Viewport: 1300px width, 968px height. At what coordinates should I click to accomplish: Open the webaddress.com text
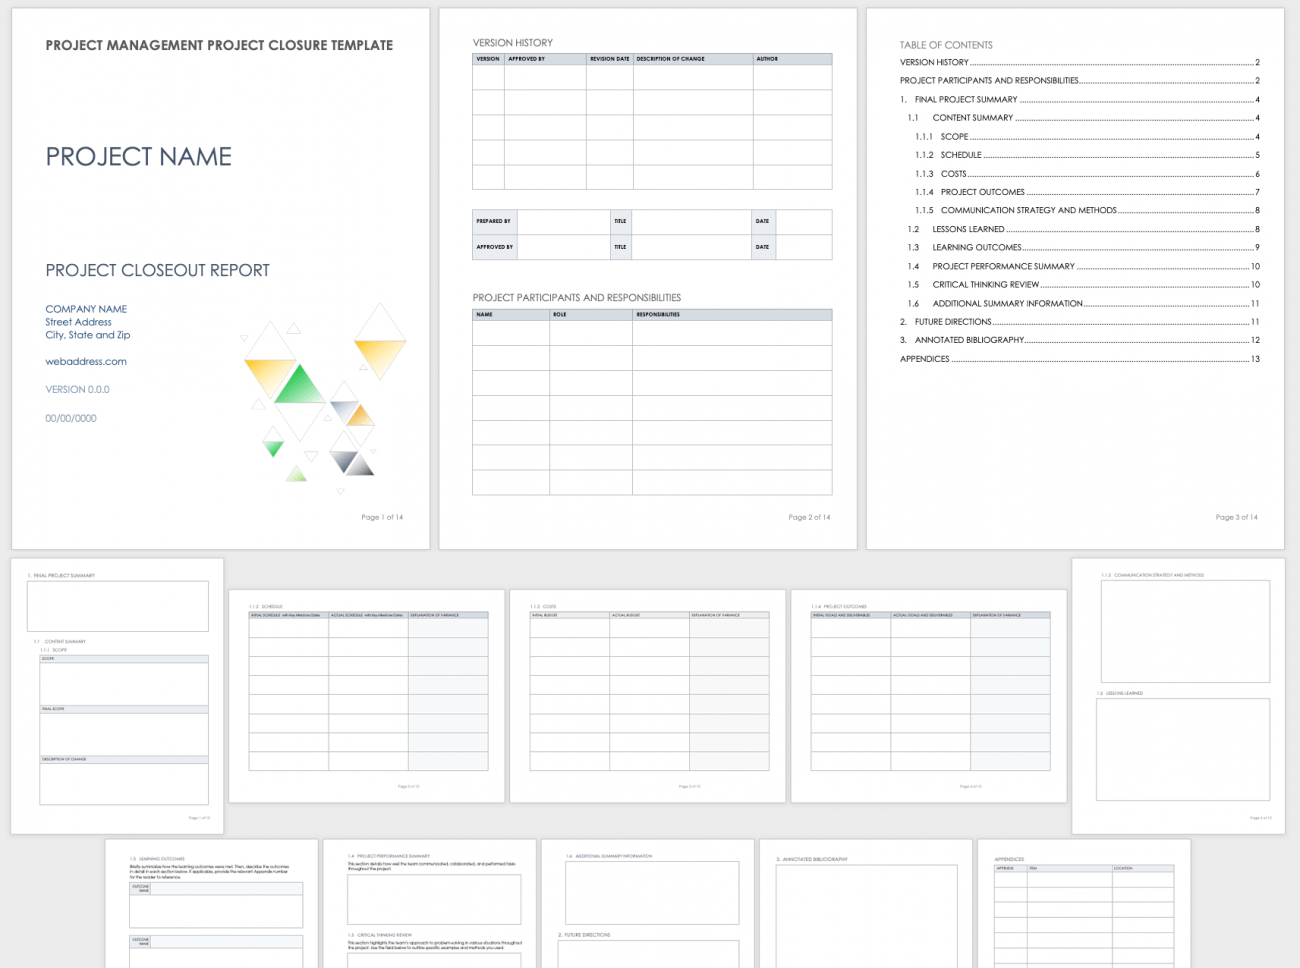[86, 361]
